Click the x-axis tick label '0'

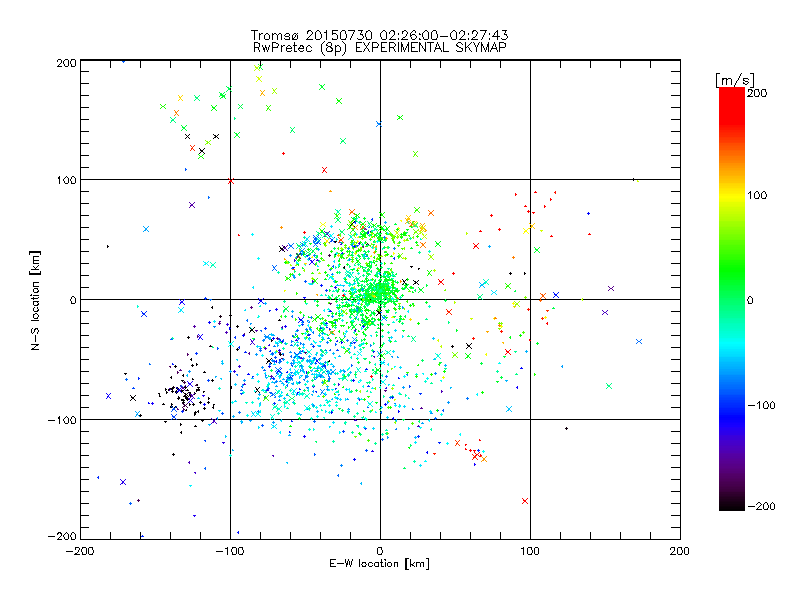pos(380,551)
